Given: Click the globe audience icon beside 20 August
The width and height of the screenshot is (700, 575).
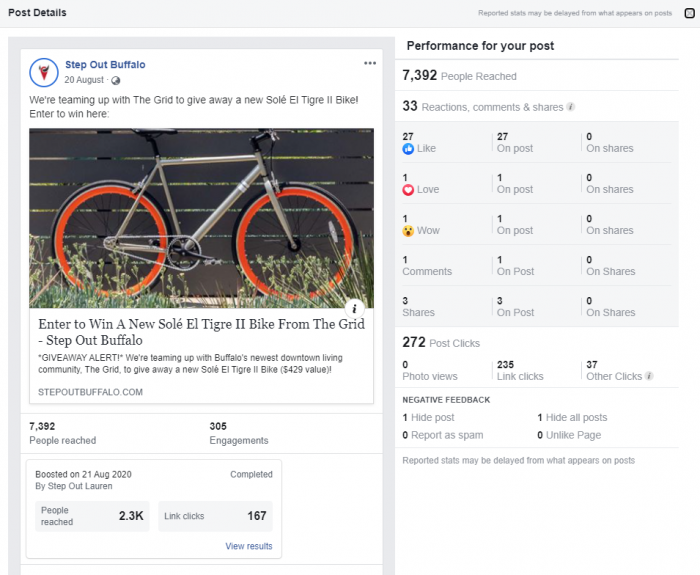Looking at the screenshot, I should click(116, 80).
